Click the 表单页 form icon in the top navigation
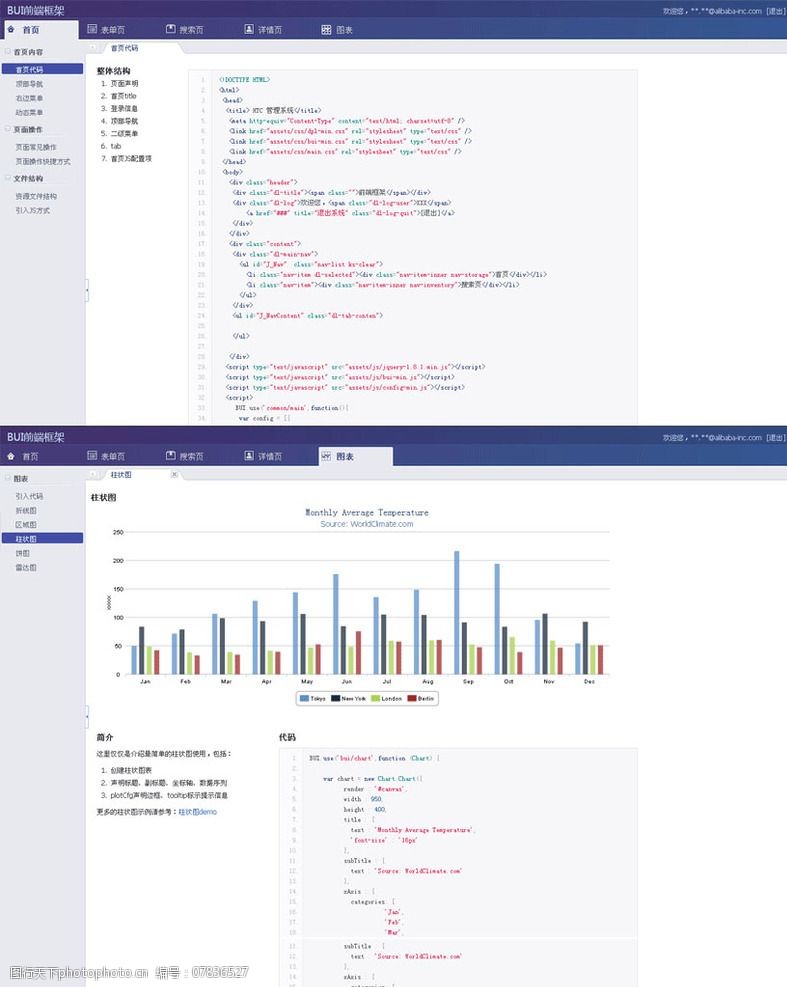This screenshot has height=987, width=787. [92, 30]
